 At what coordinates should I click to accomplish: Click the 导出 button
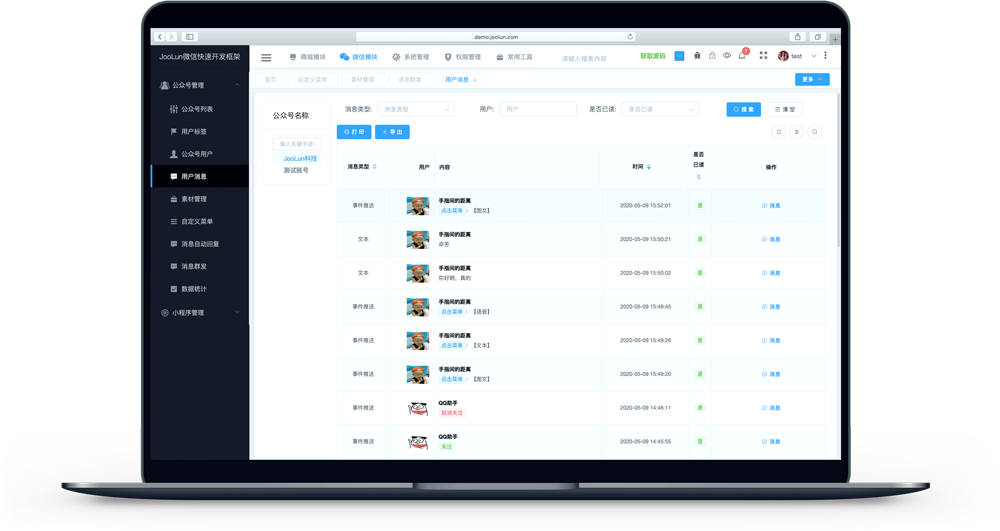[392, 132]
